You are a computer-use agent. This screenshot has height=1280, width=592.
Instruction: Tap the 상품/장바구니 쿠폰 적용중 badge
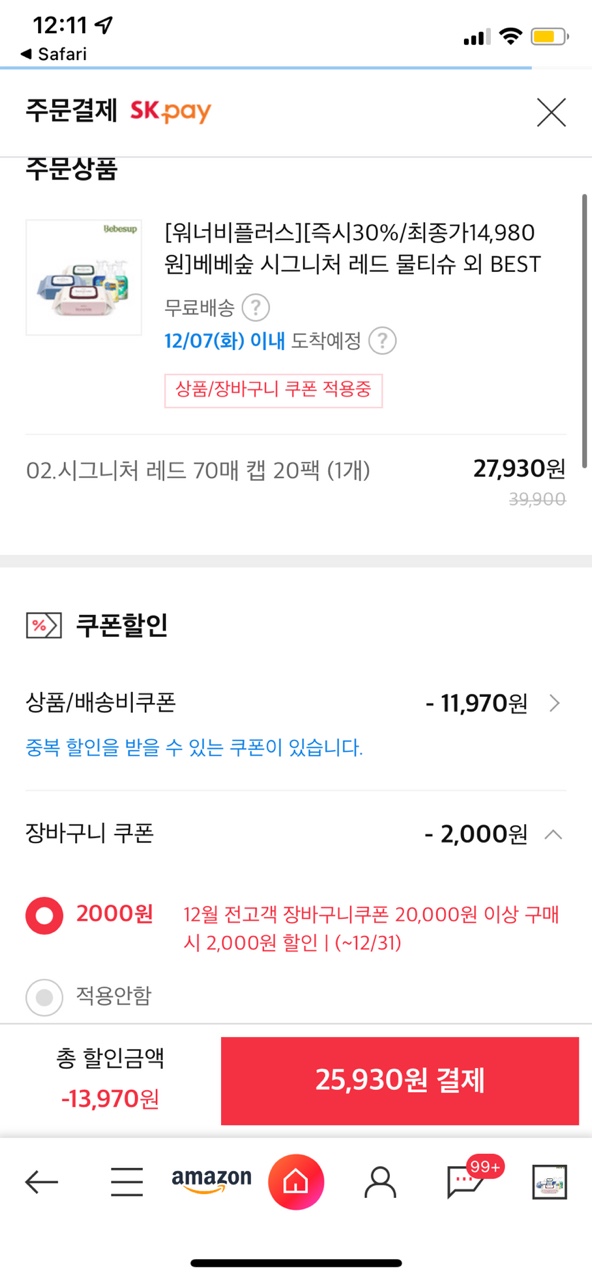pyautogui.click(x=273, y=390)
